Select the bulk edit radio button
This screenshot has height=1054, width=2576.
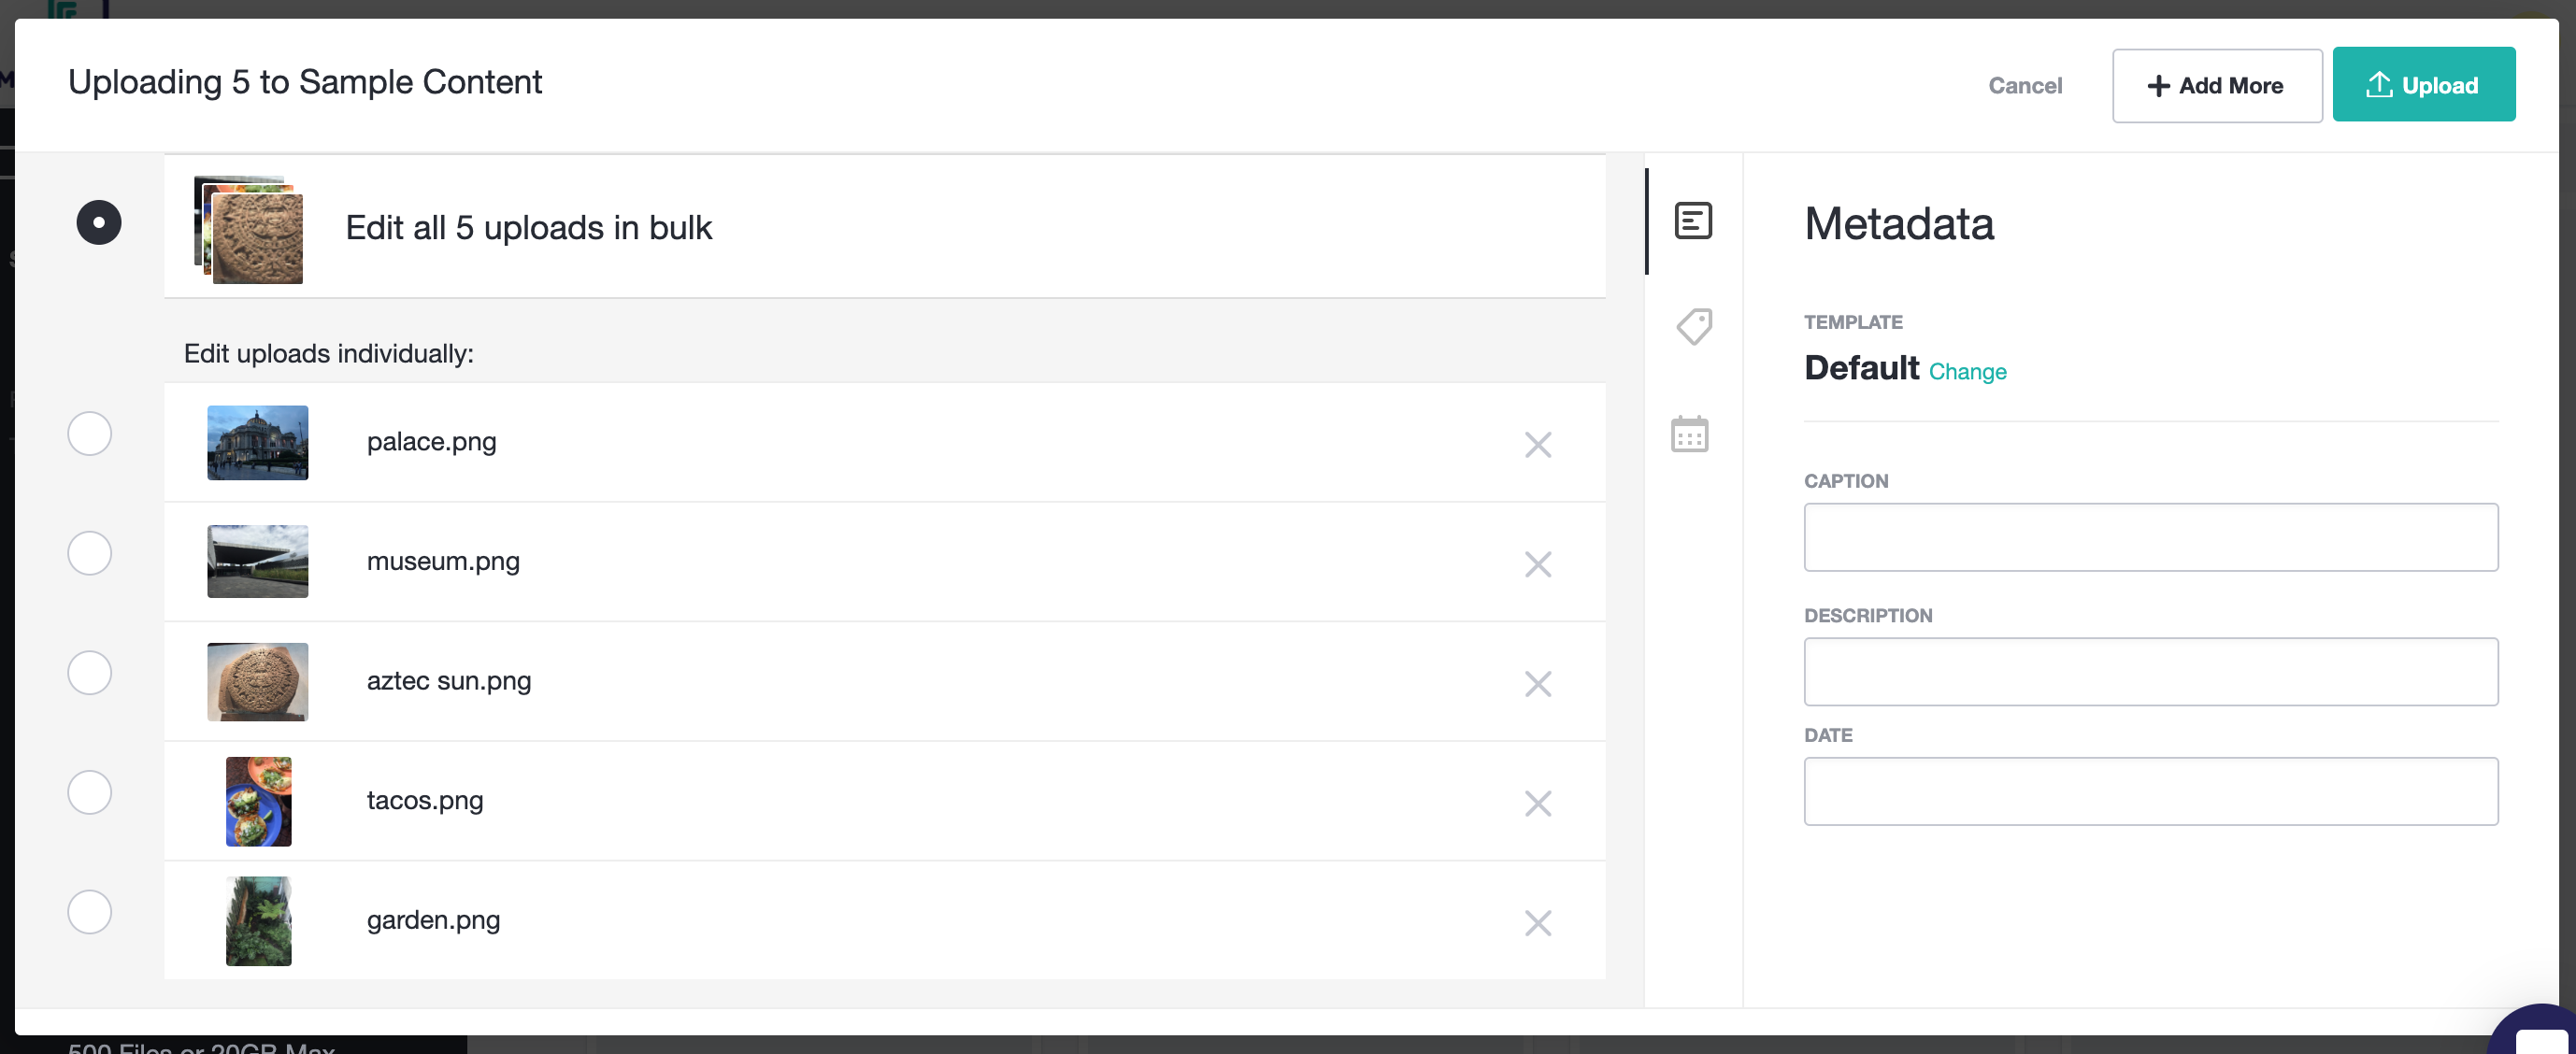98,222
